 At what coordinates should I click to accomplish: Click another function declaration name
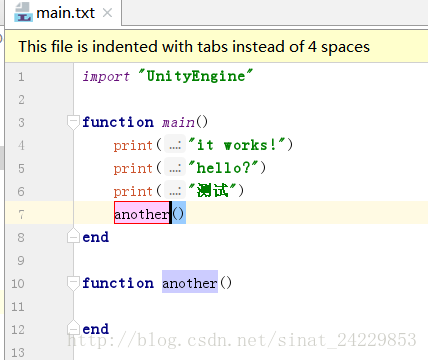(x=190, y=283)
